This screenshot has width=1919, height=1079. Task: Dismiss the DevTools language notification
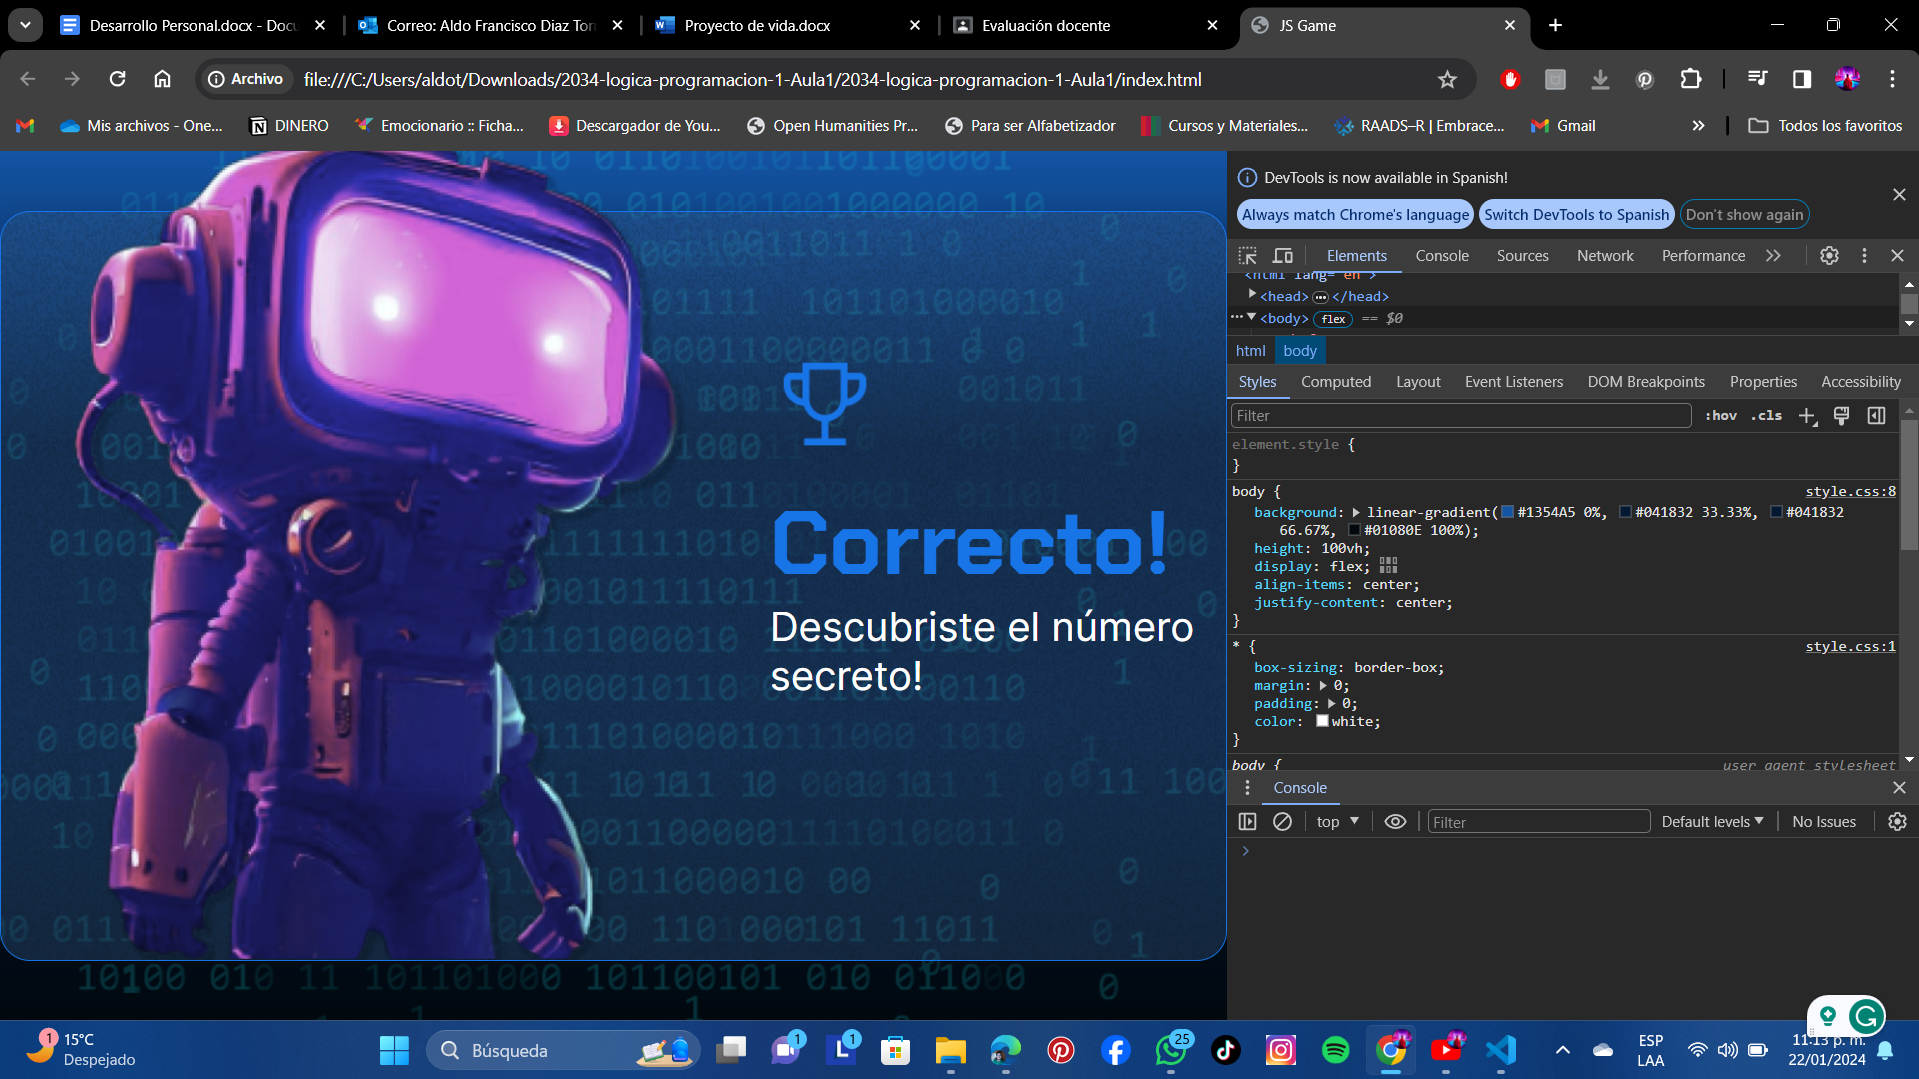click(1899, 195)
